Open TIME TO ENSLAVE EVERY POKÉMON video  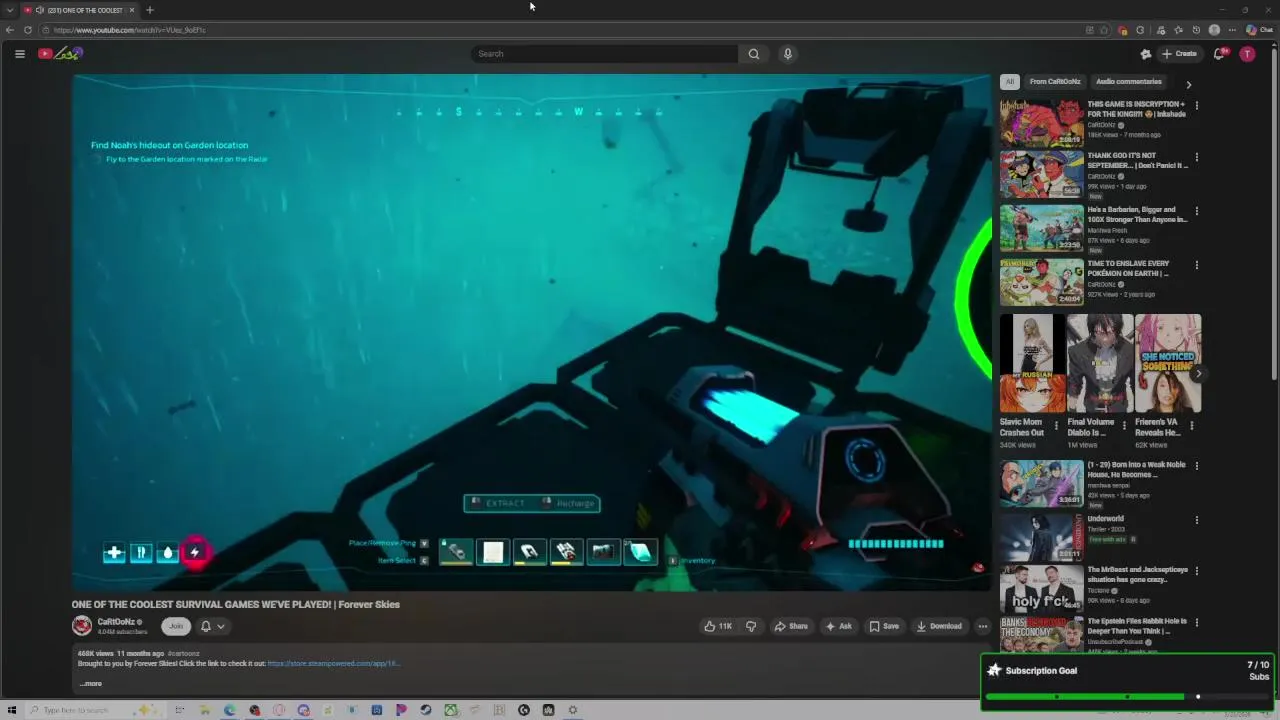(x=1041, y=283)
